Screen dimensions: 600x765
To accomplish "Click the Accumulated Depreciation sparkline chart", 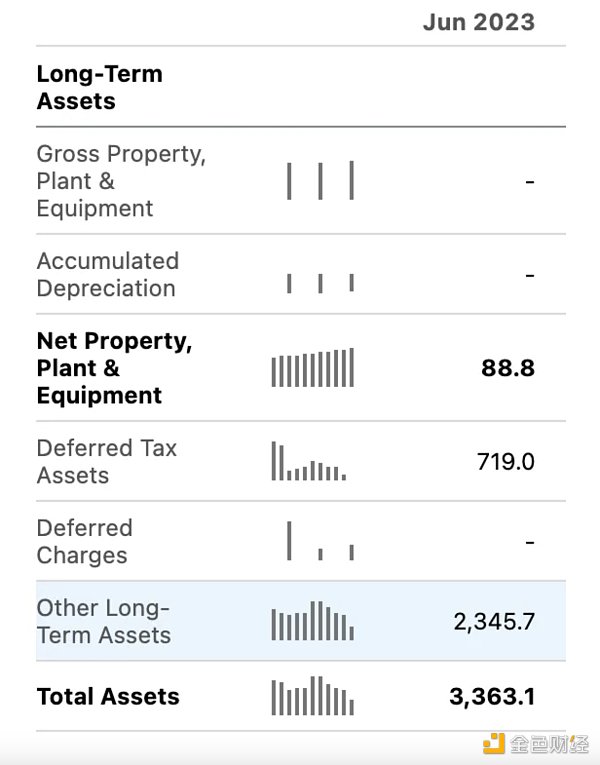I will (320, 283).
